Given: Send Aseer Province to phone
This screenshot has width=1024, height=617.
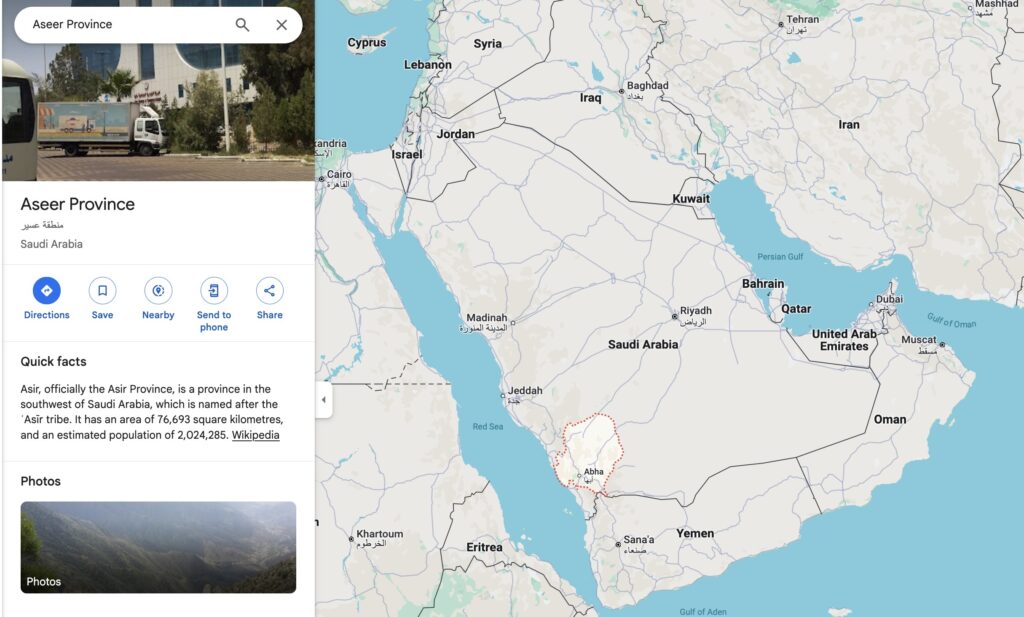Looking at the screenshot, I should pos(213,291).
